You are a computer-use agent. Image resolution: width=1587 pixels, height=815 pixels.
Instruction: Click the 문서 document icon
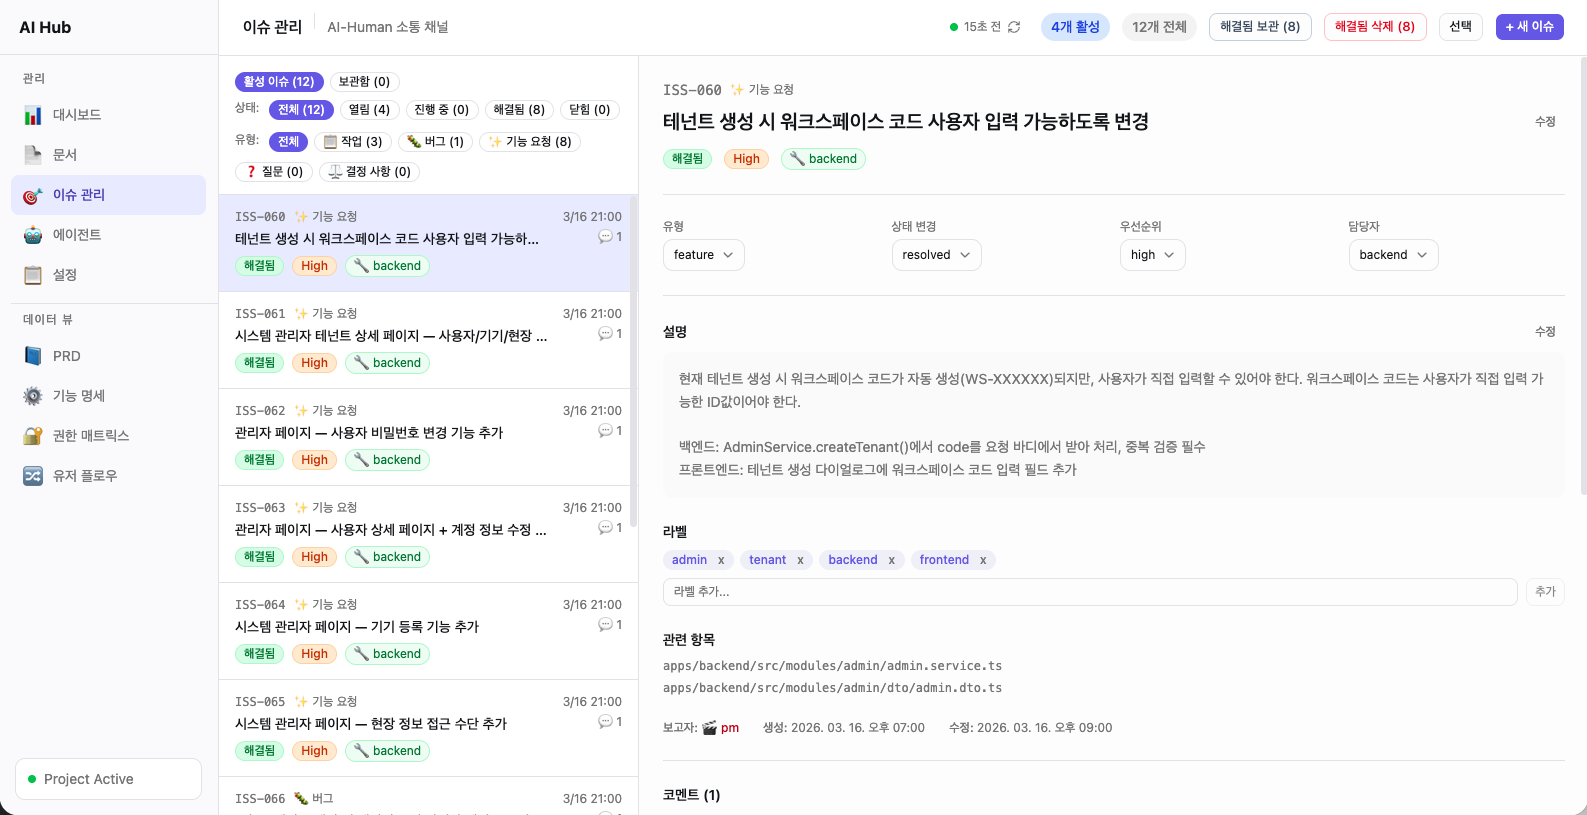pyautogui.click(x=33, y=155)
